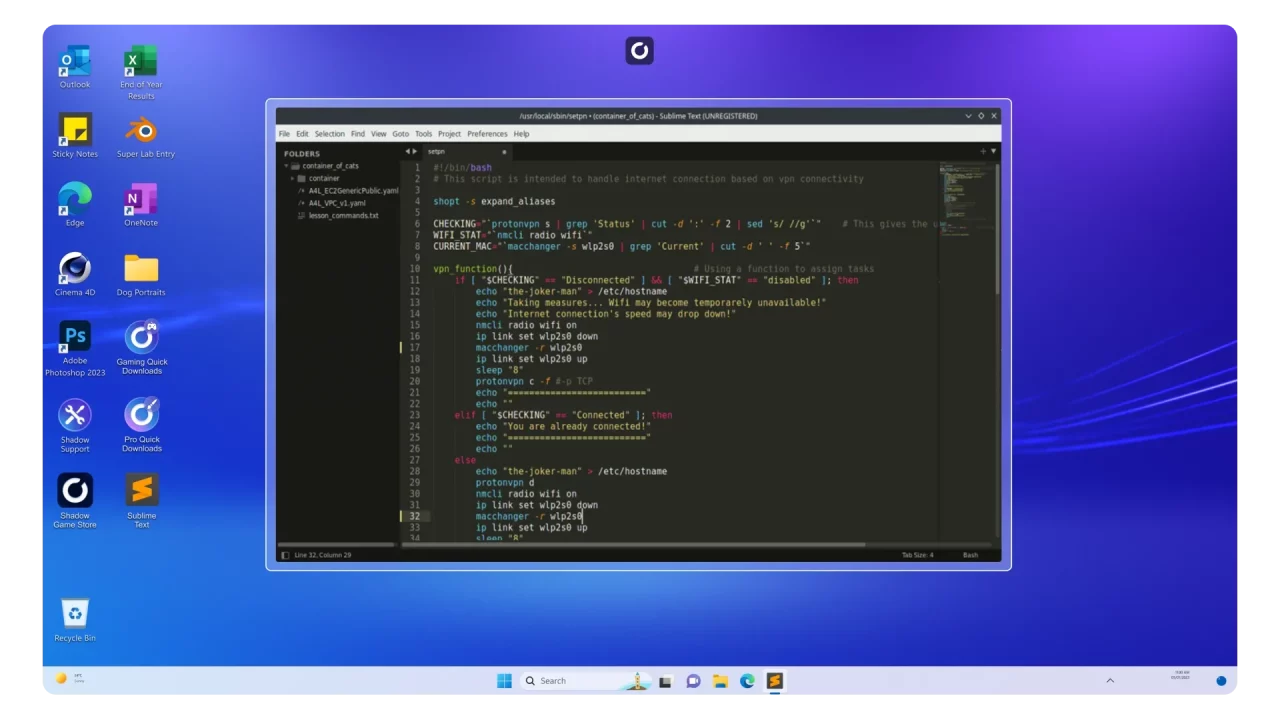Screen dimensions: 1280x720
Task: Click Sublime Text icon in the taskbar
Action: 774,681
